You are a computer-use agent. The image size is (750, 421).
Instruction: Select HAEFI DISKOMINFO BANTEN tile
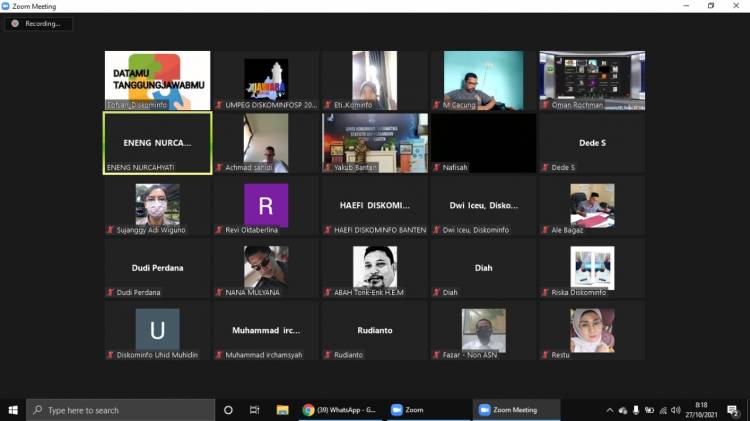pos(375,206)
